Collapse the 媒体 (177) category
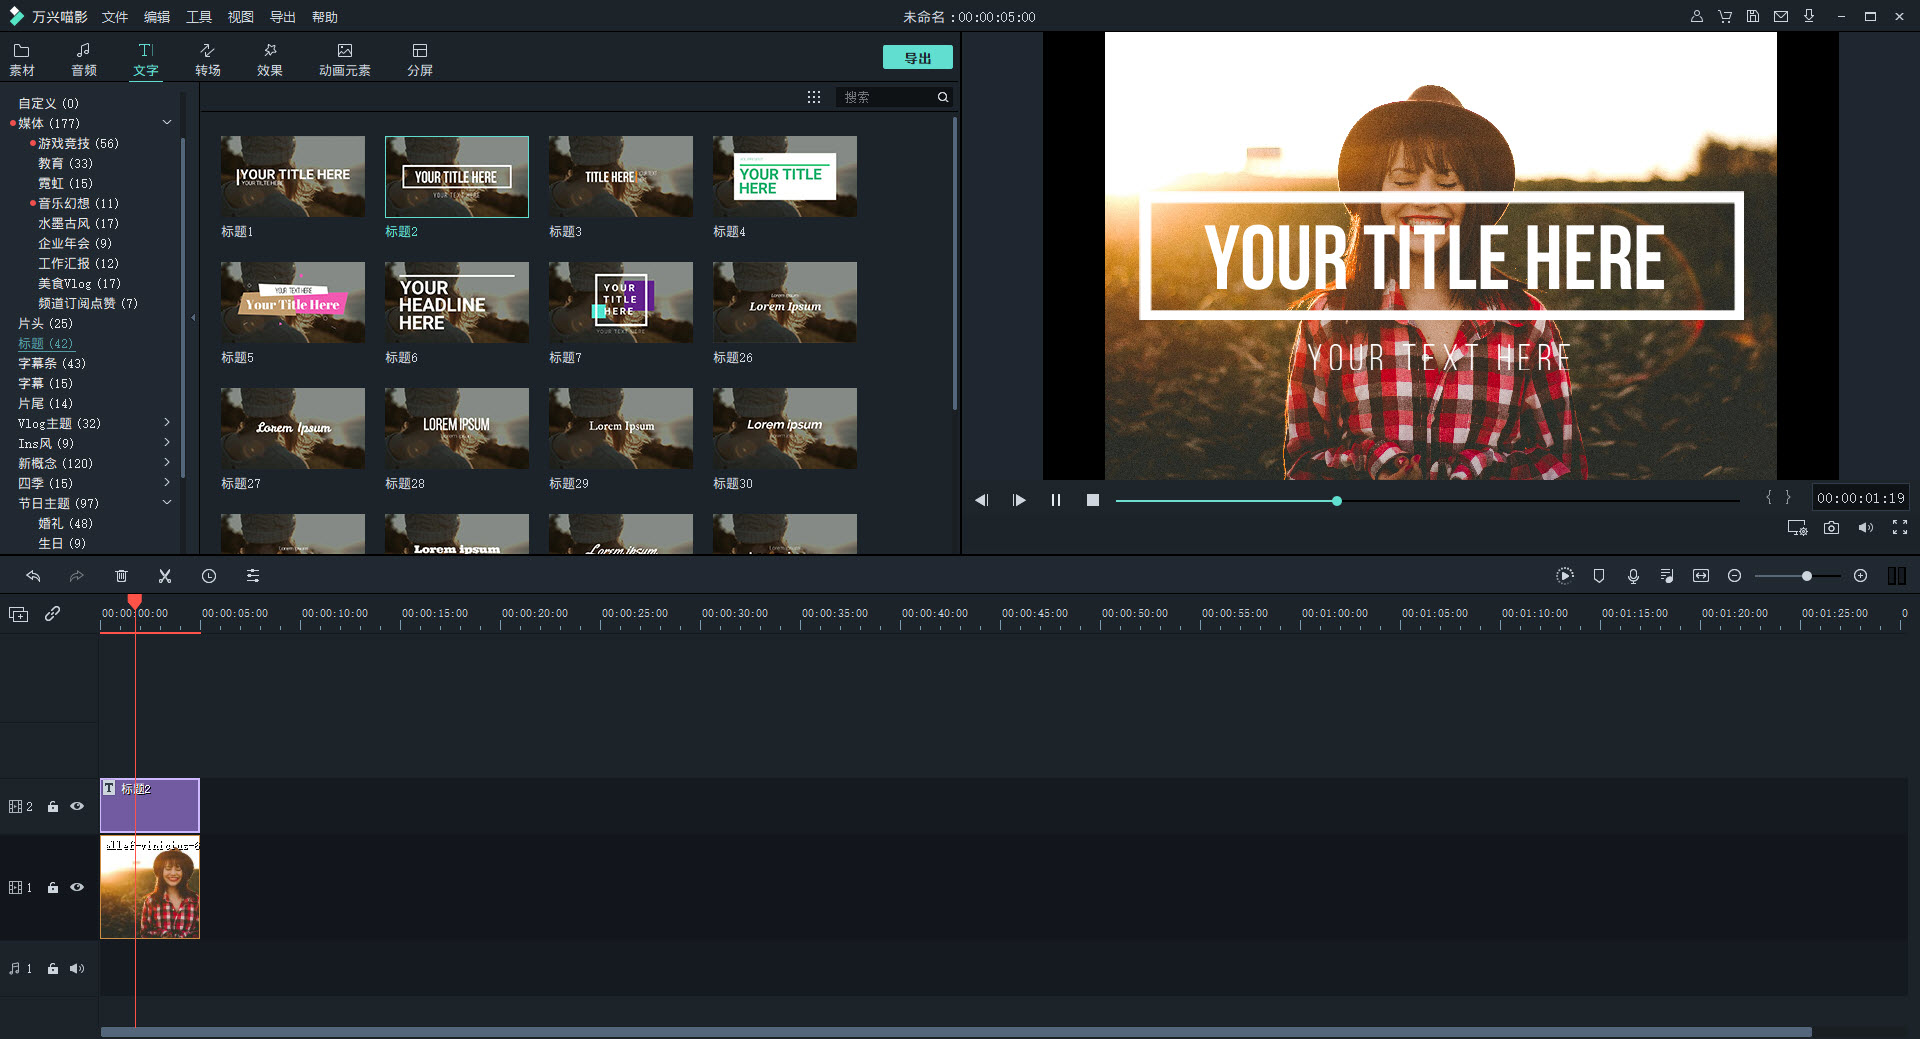 coord(167,123)
